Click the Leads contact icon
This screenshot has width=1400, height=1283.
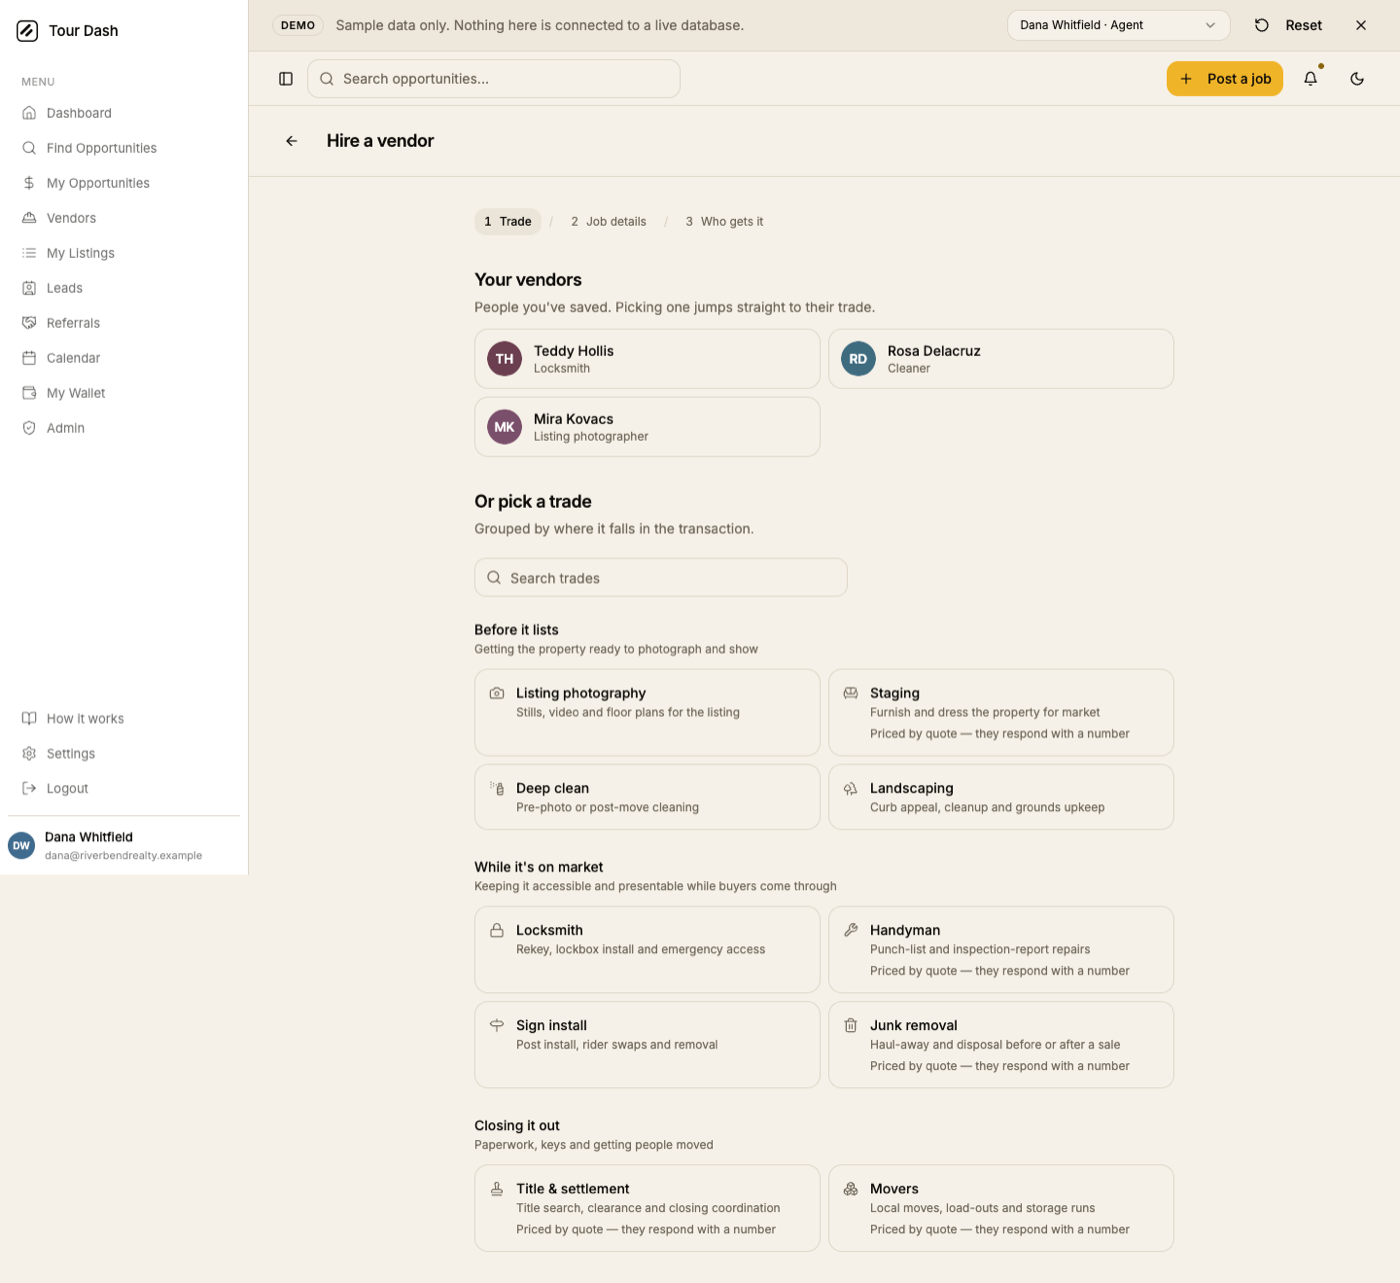[x=29, y=288]
